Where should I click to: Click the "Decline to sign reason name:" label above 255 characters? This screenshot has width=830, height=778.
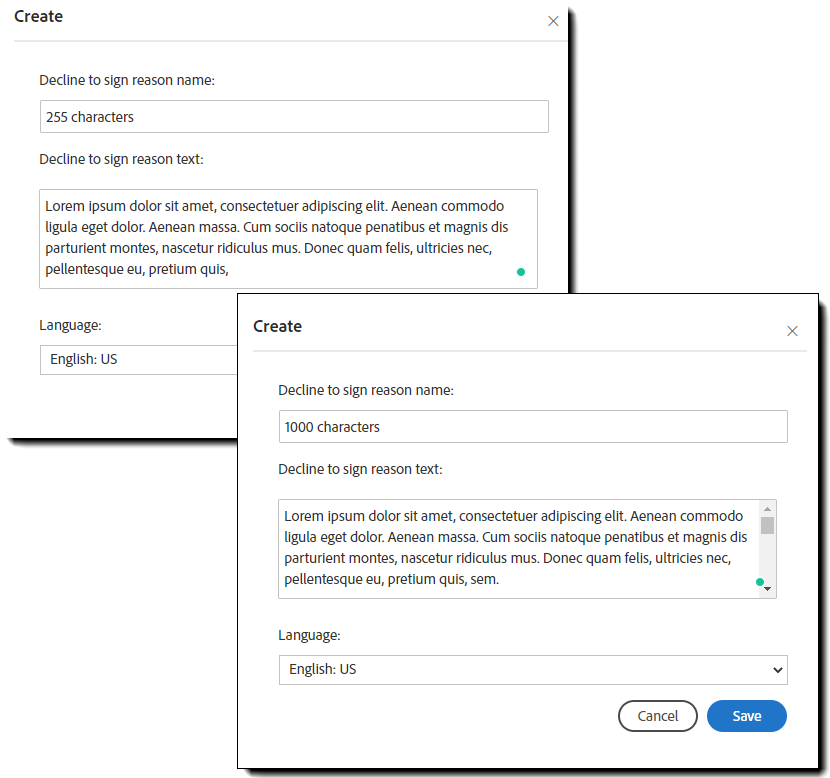pos(127,80)
